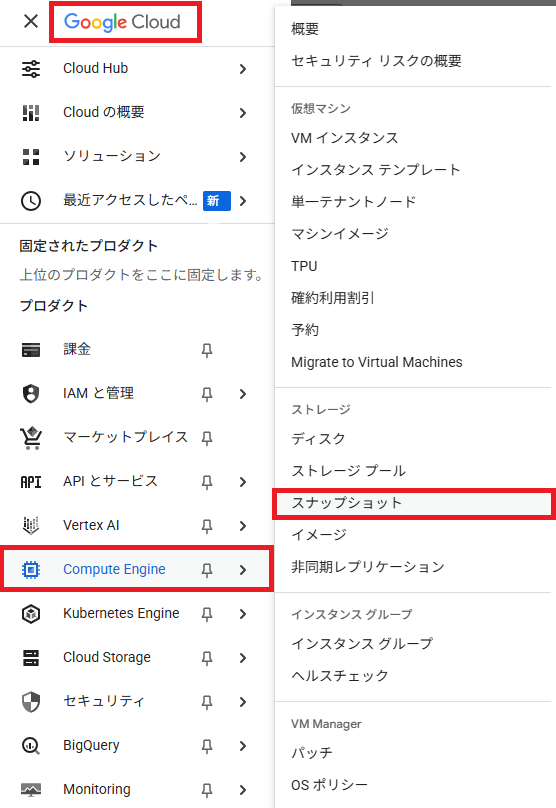Pin セキュリティ to fixed products
The height and width of the screenshot is (808, 556).
[x=207, y=702]
